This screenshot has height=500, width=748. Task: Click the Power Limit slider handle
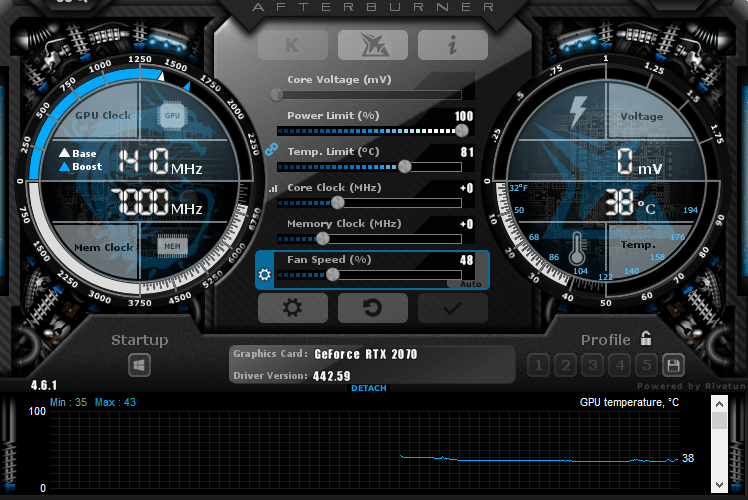pos(462,130)
